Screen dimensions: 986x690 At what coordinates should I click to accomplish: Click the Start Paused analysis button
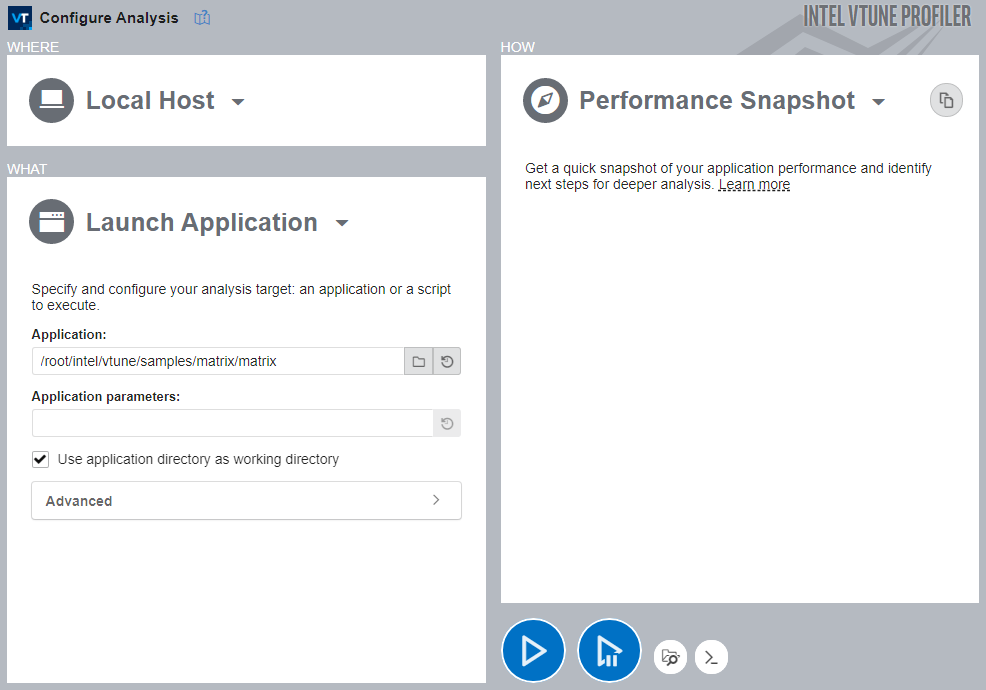(x=609, y=651)
